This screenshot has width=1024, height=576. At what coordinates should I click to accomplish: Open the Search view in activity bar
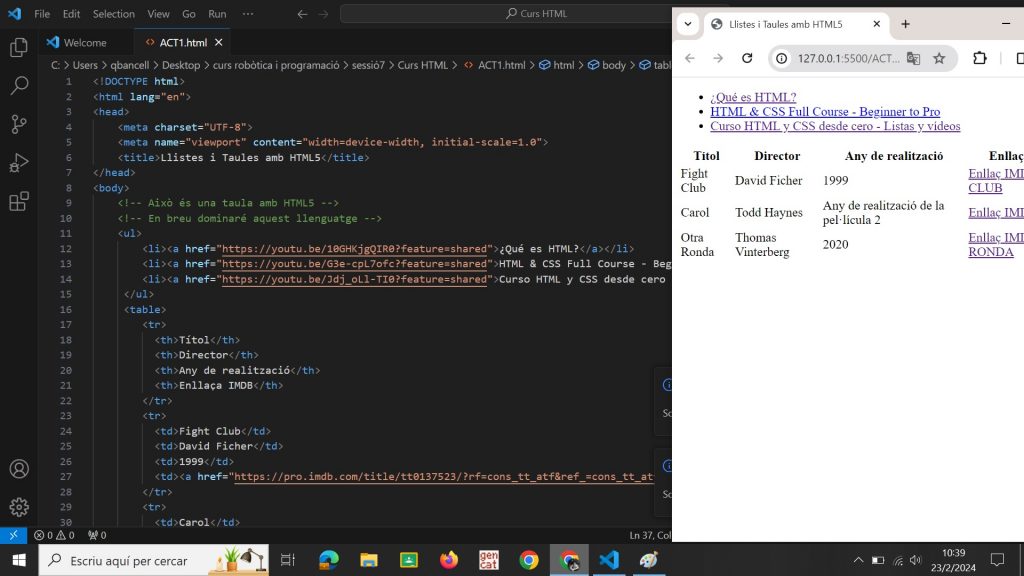tap(18, 86)
